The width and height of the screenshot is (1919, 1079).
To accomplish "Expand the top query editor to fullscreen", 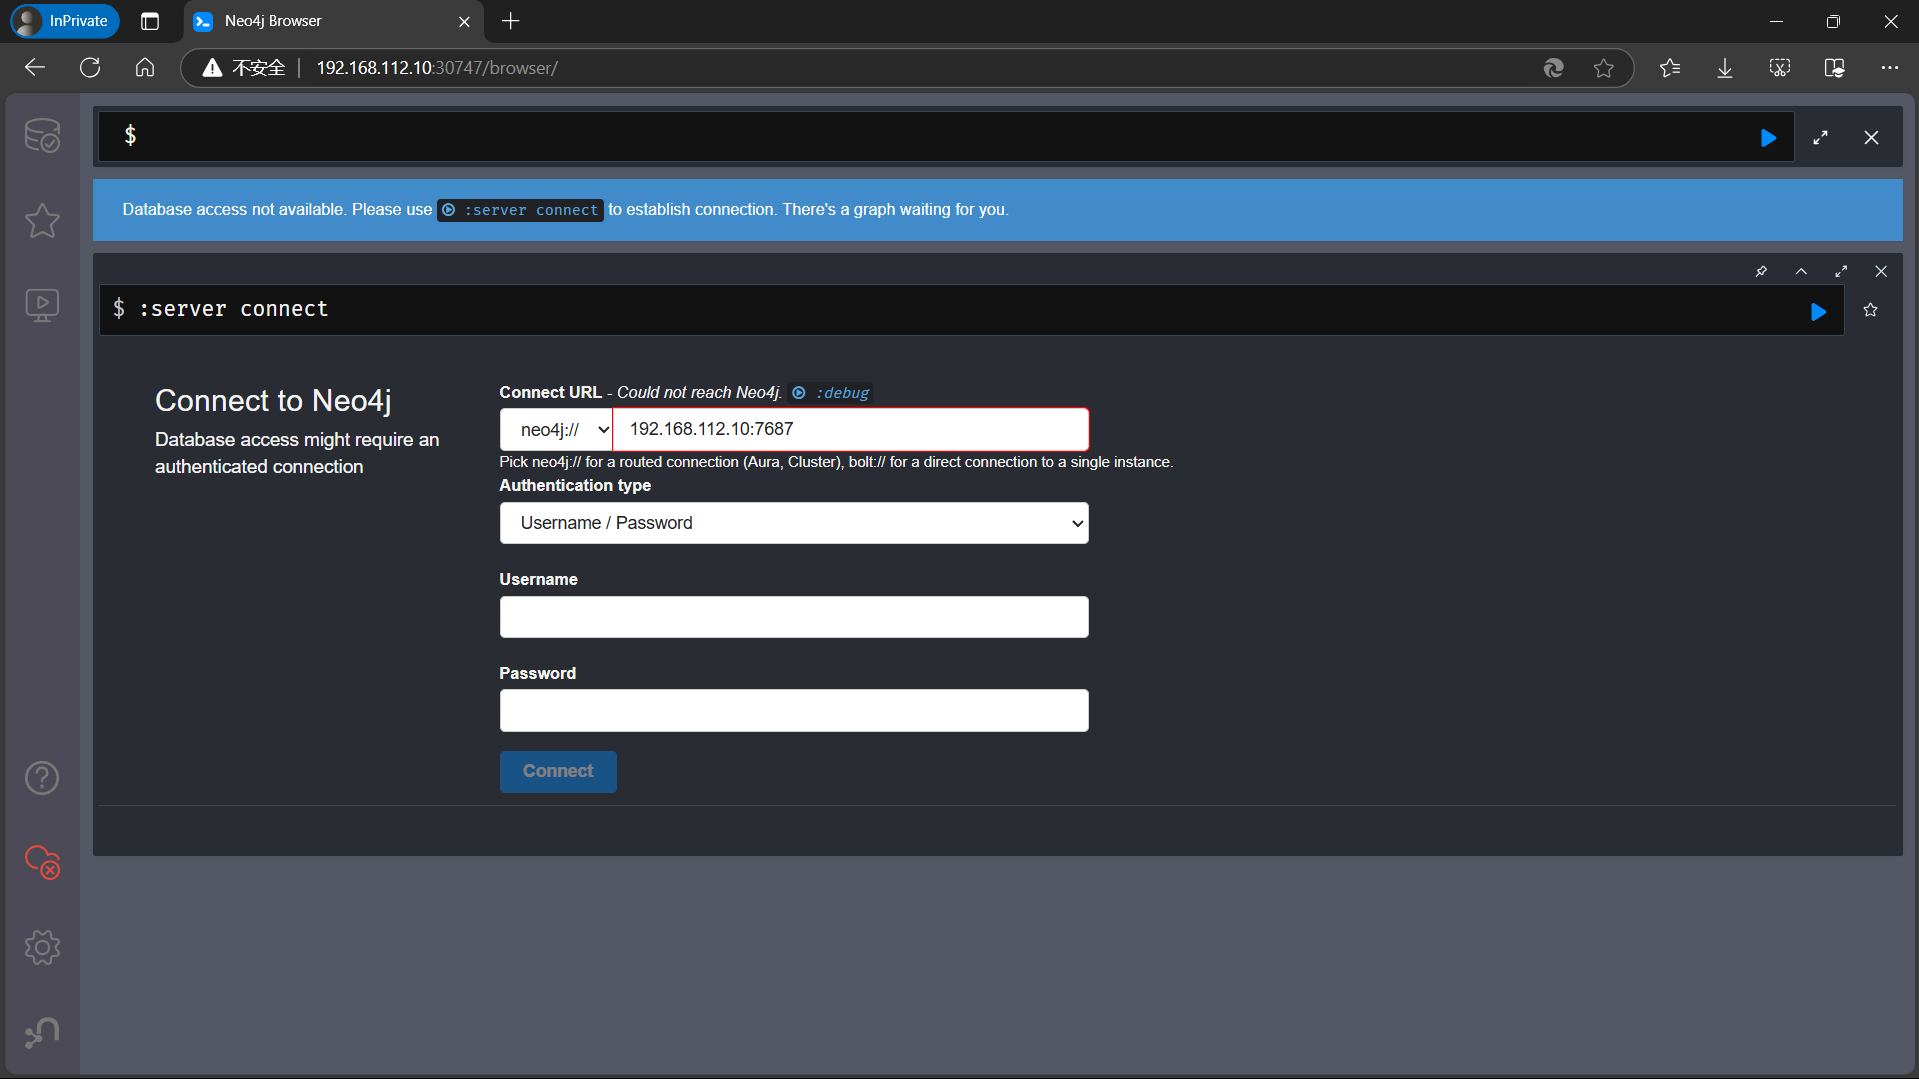I will (1820, 138).
